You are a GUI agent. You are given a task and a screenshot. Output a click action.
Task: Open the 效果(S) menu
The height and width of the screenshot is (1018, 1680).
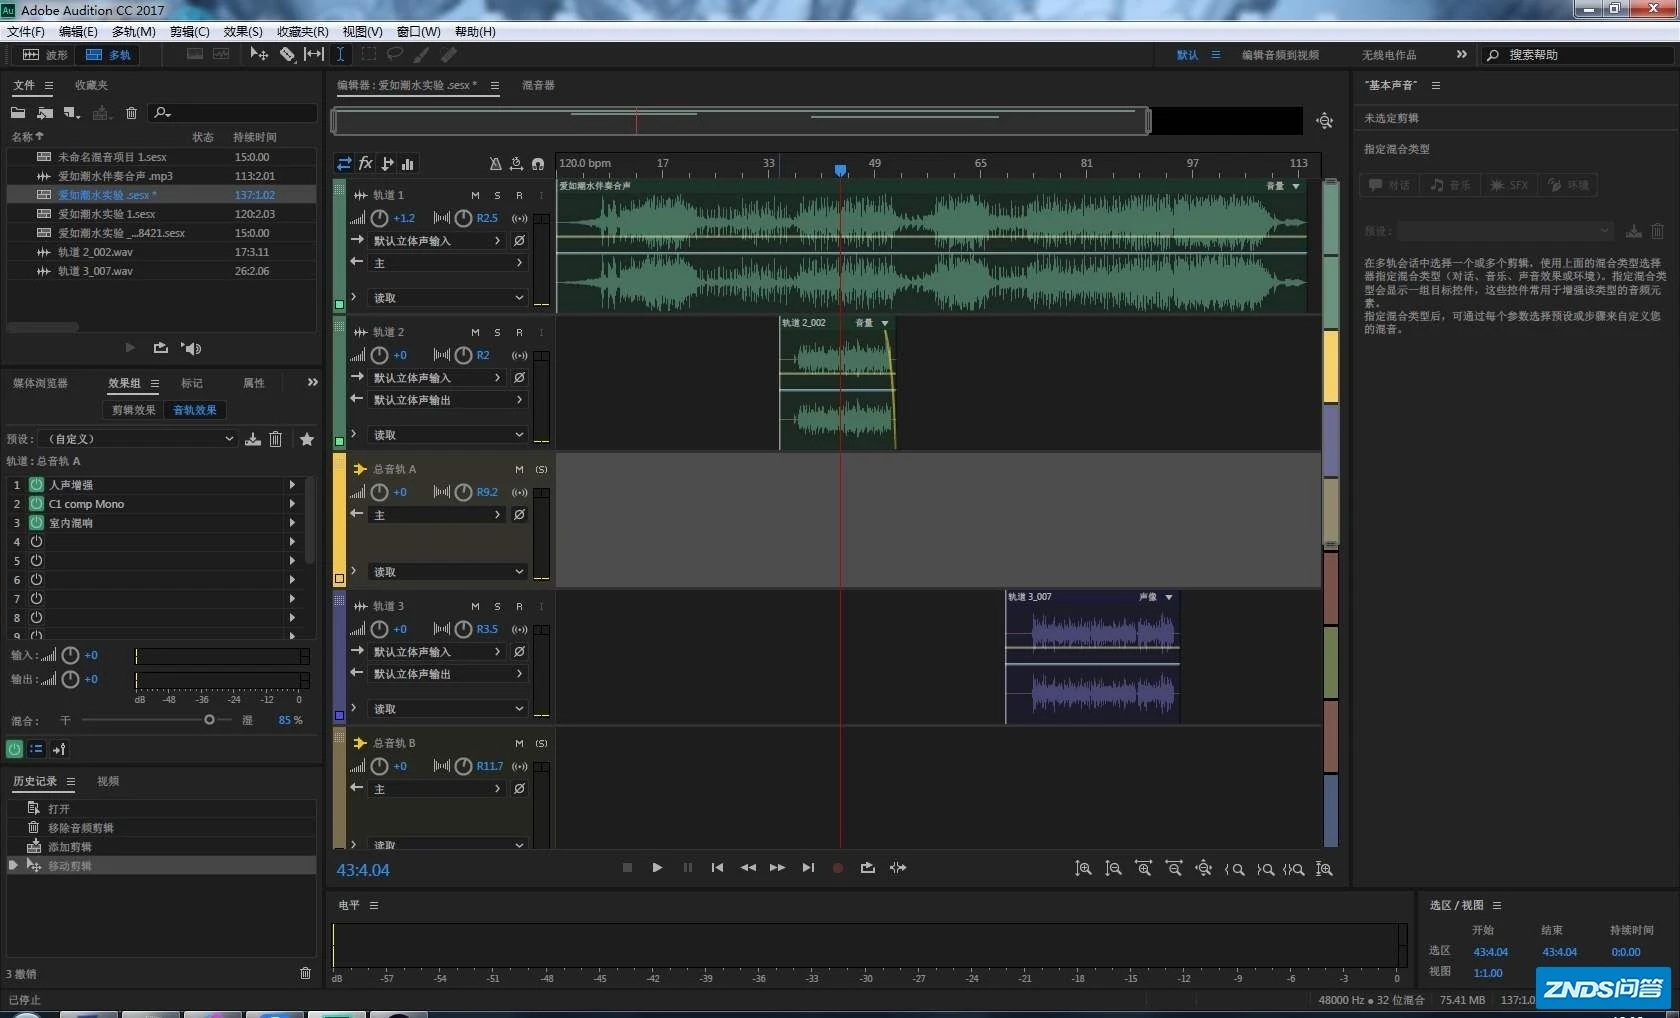243,32
